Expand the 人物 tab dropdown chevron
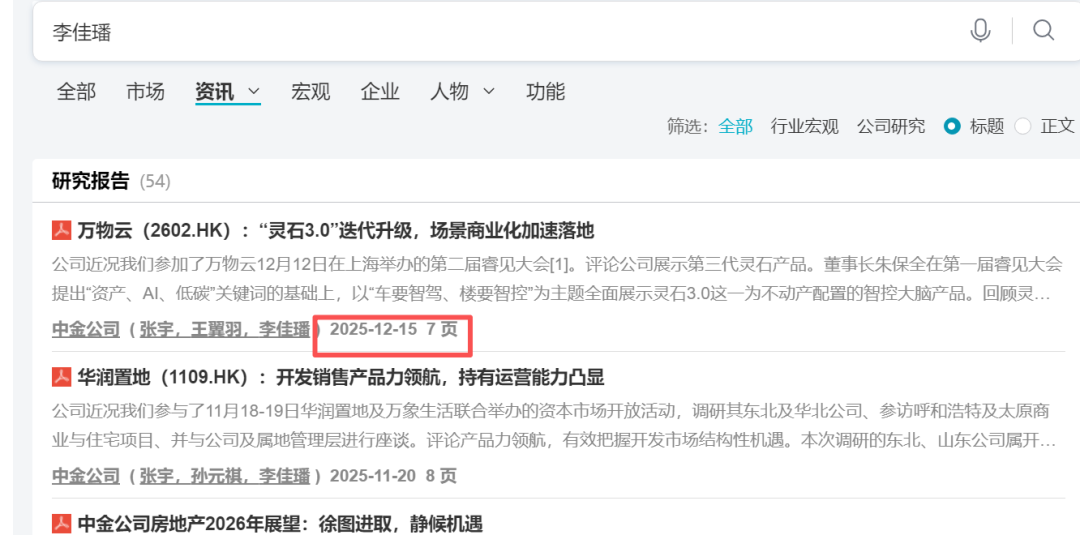This screenshot has width=1080, height=535. pos(488,92)
